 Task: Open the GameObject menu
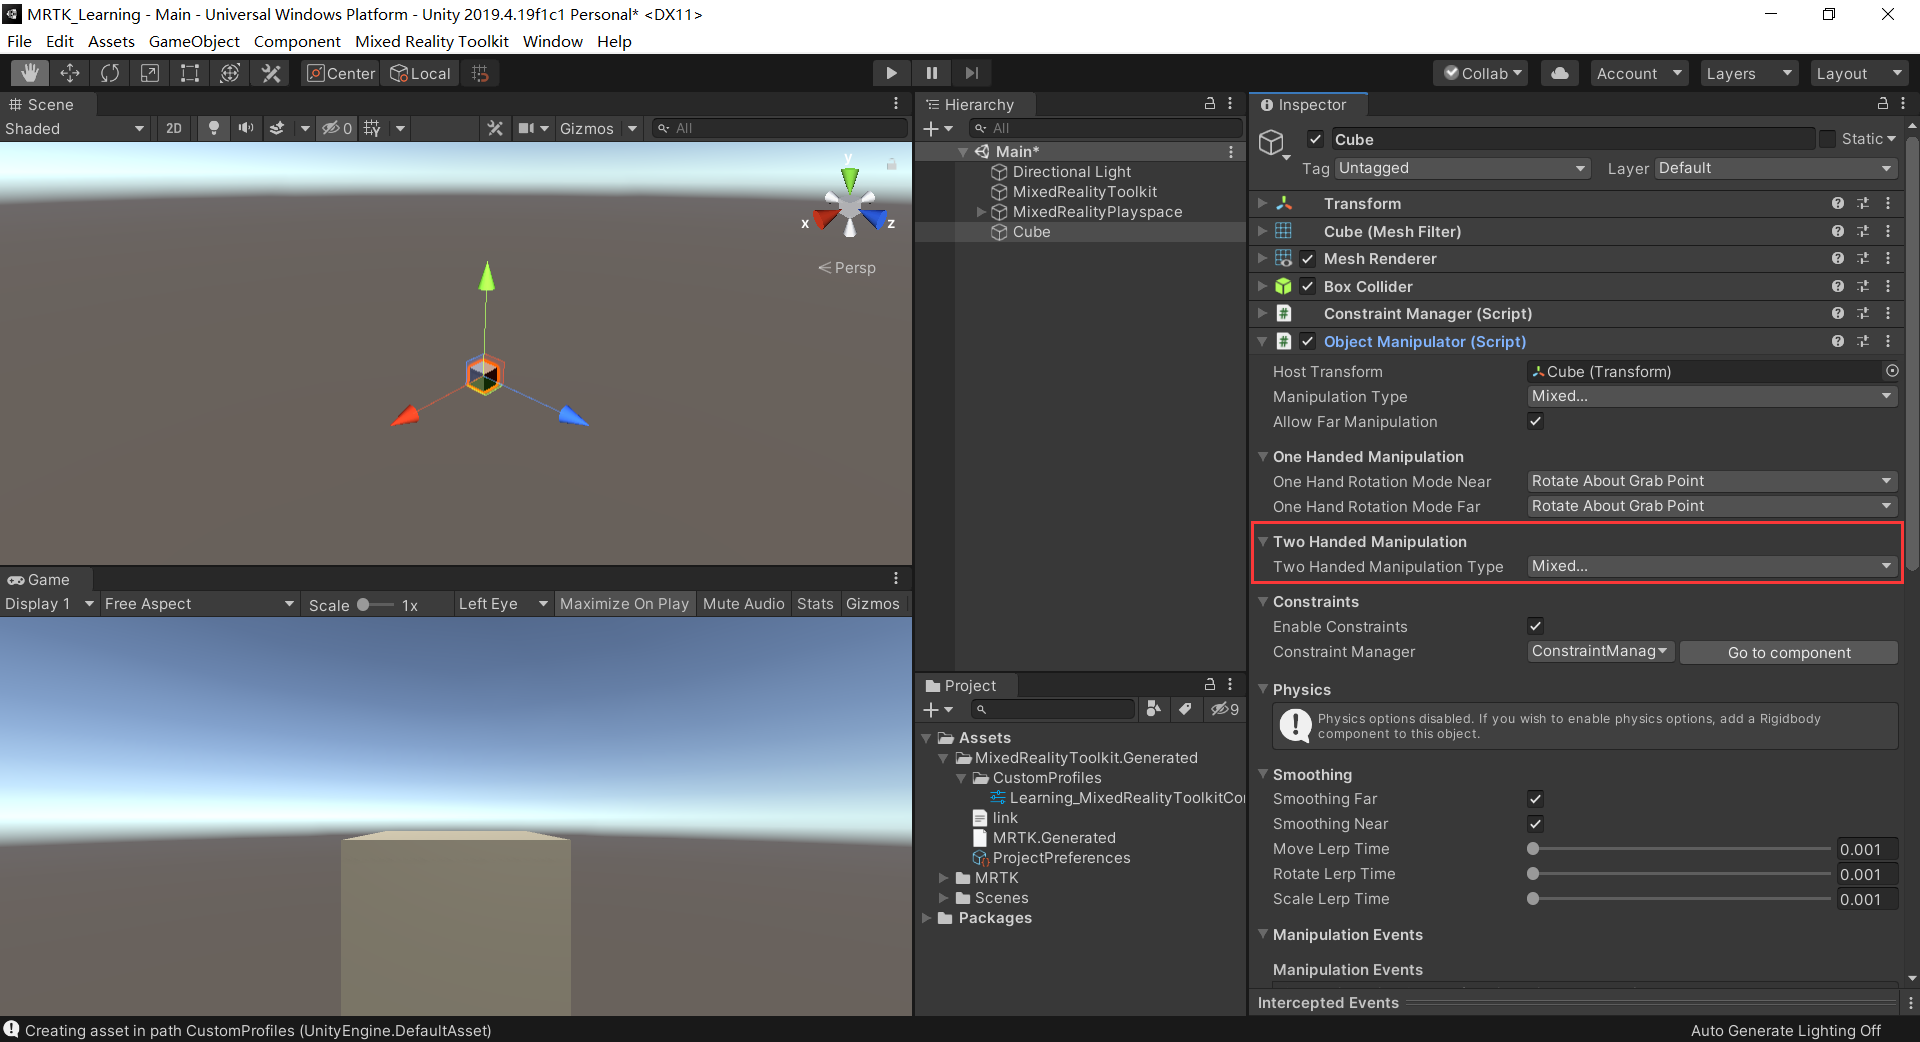click(x=194, y=42)
